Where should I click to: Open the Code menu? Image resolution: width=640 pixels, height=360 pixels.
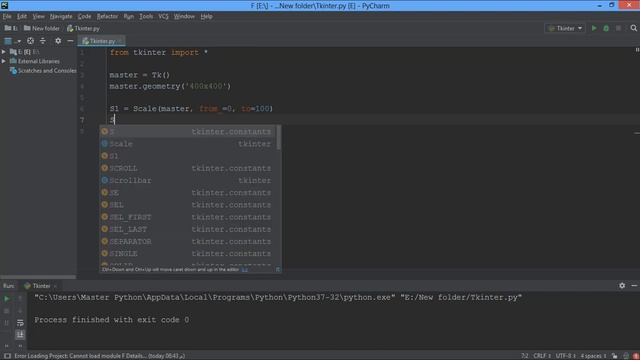click(x=84, y=16)
